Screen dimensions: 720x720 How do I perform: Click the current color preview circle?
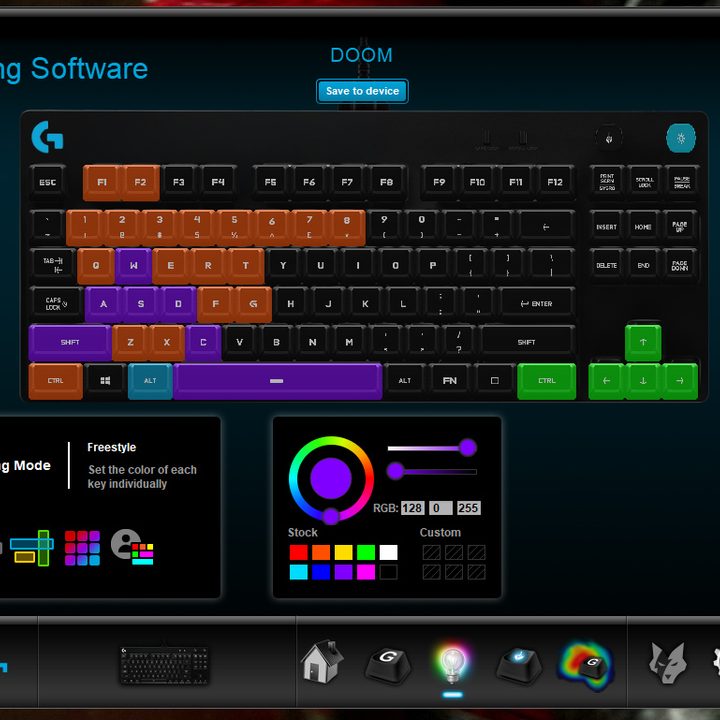coord(331,478)
